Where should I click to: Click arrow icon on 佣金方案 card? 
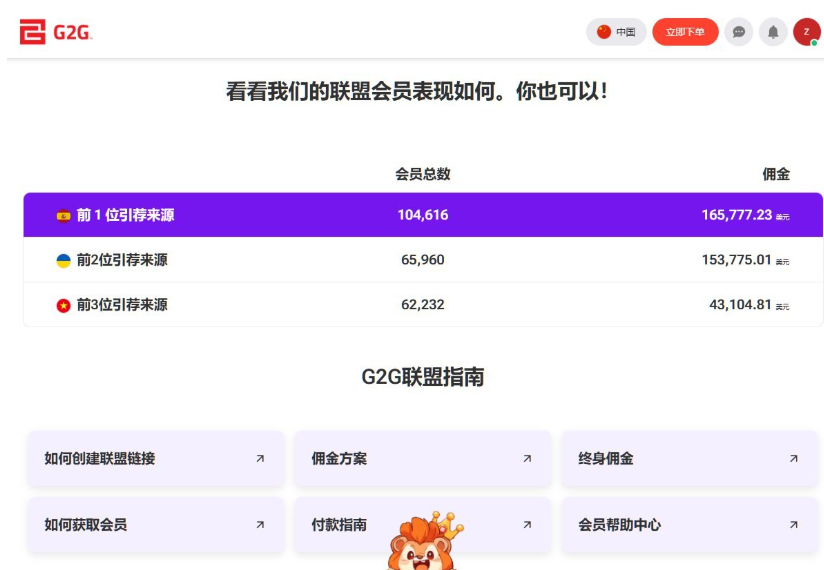(x=527, y=459)
